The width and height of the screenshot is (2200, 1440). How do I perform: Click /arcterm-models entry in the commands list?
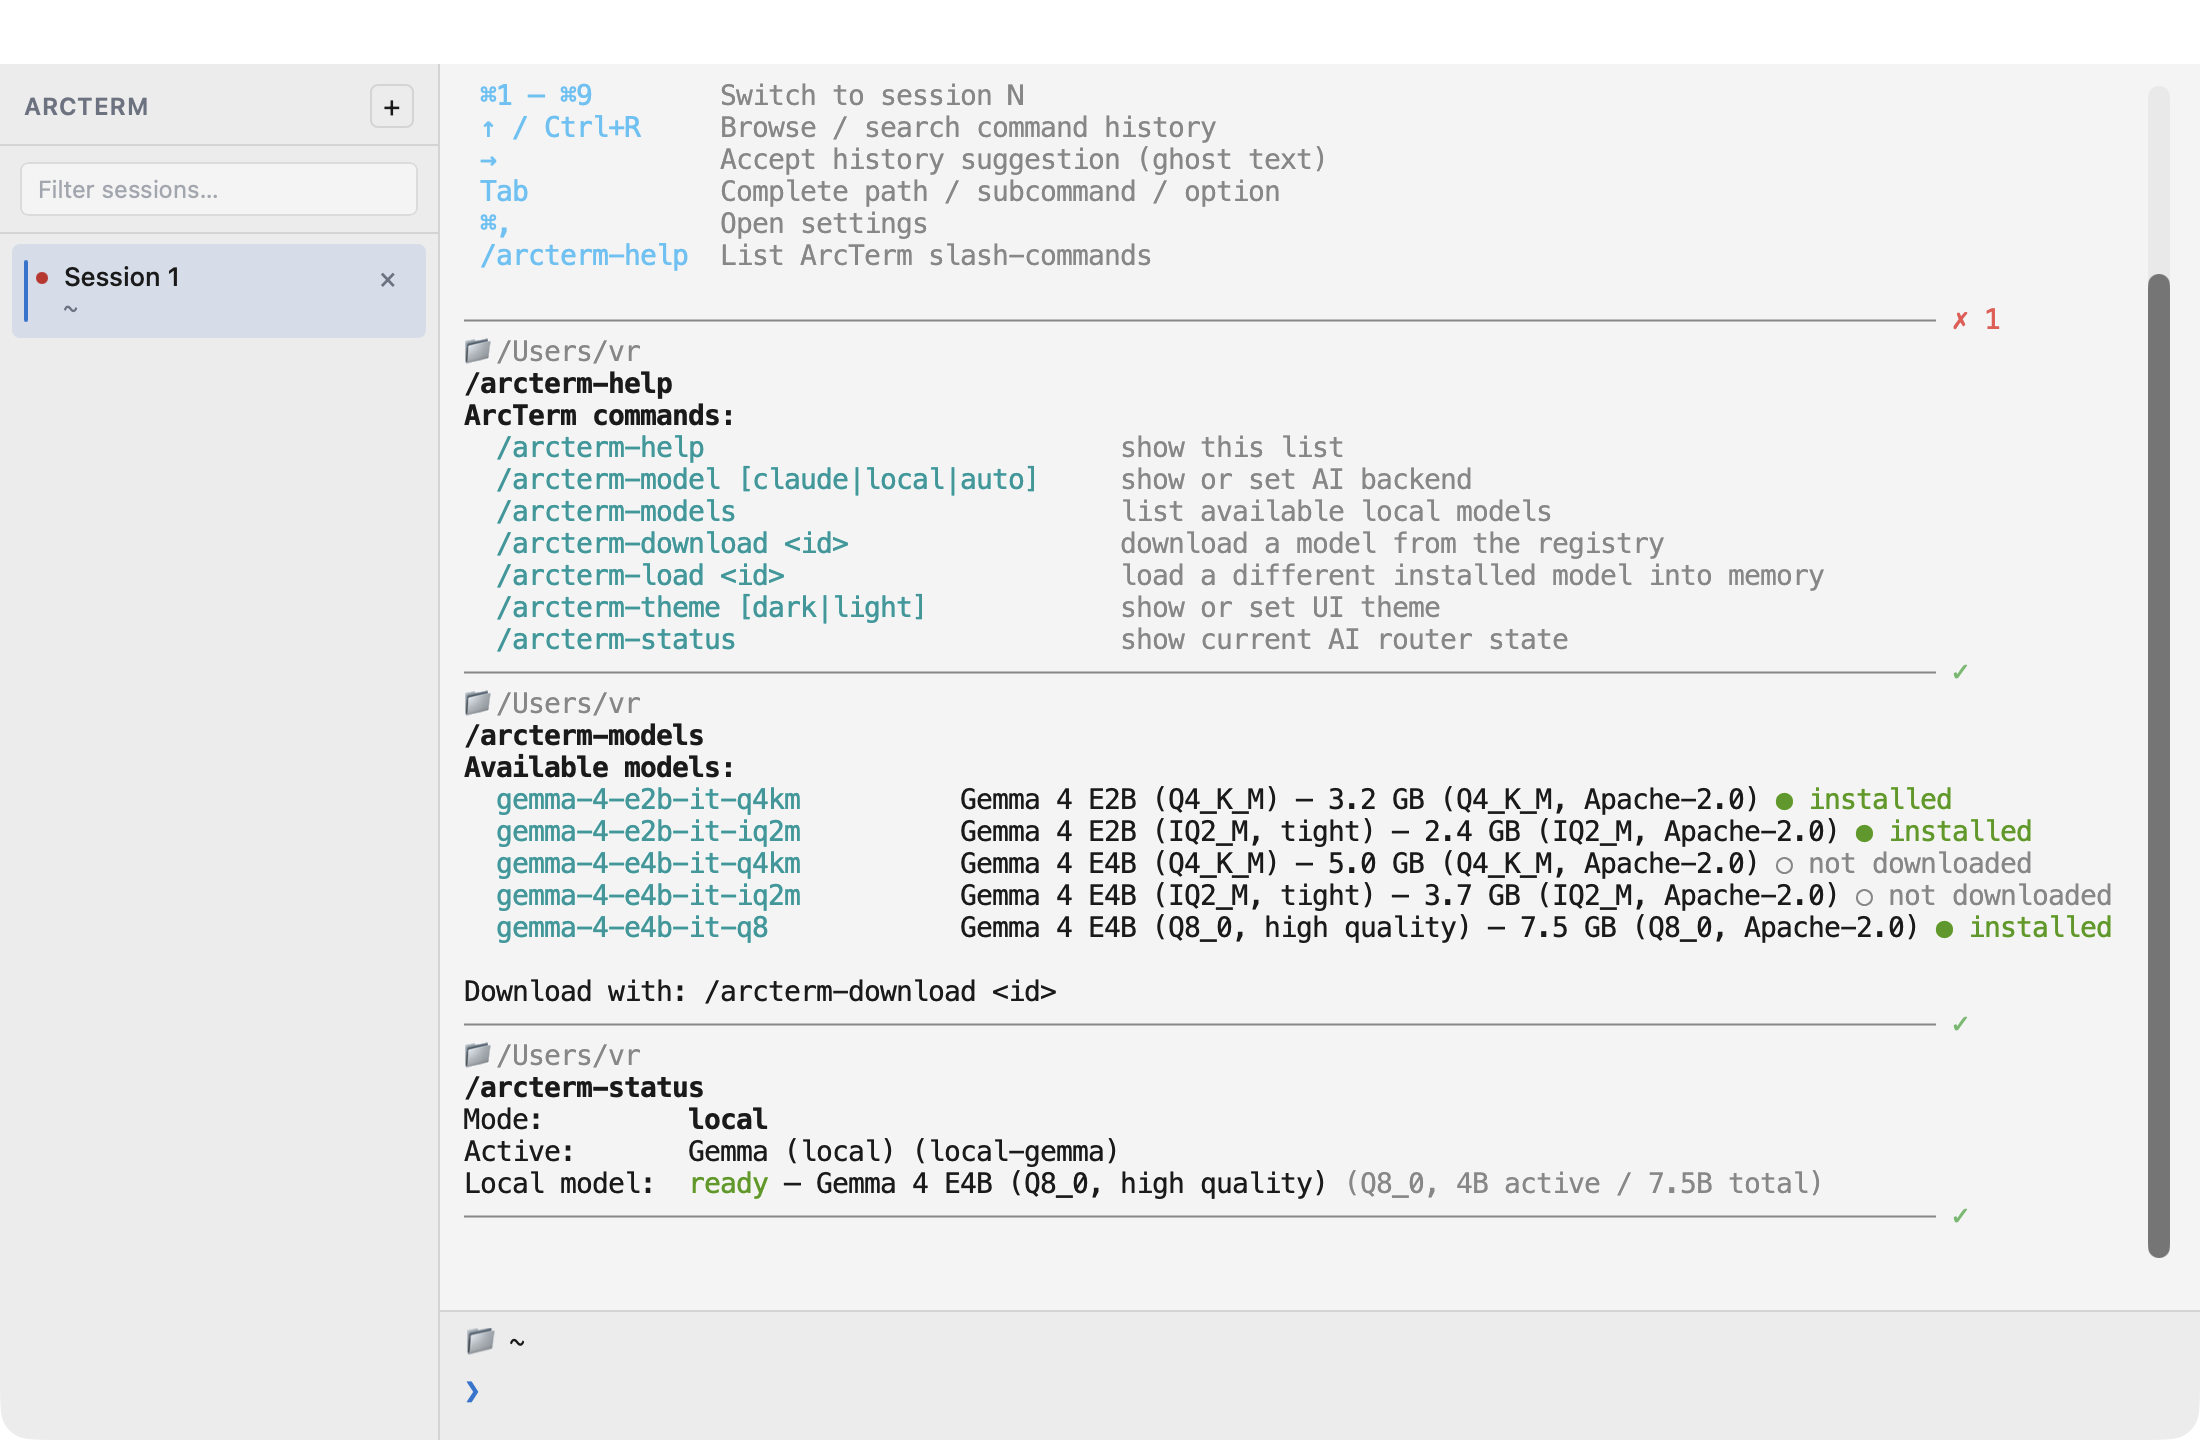coord(616,512)
